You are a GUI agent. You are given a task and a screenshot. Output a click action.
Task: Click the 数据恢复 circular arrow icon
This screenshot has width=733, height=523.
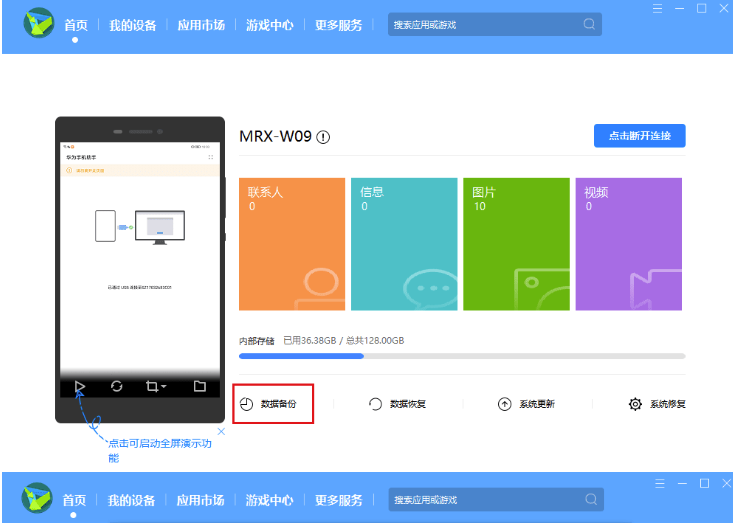pyautogui.click(x=375, y=404)
